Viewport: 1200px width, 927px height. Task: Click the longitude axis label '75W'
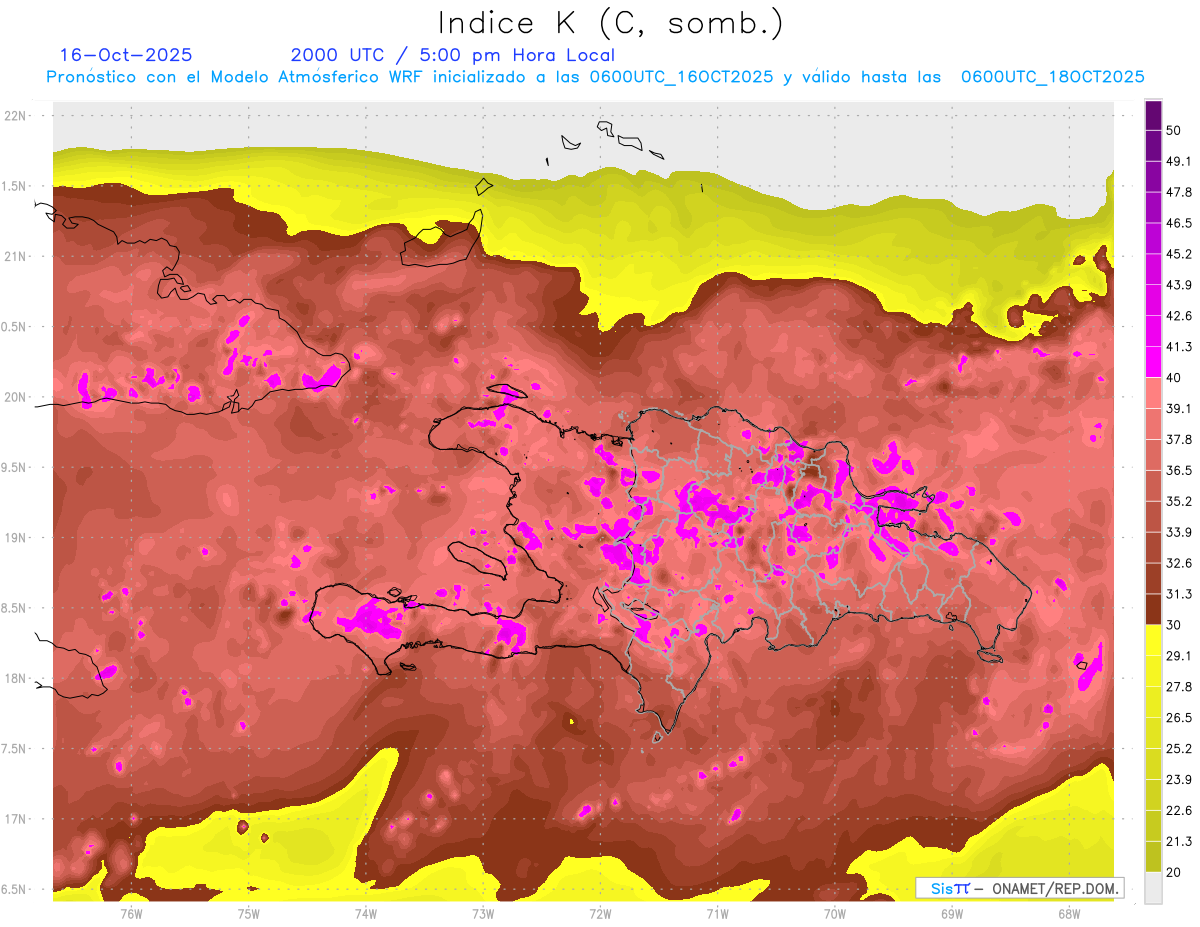pos(249,913)
